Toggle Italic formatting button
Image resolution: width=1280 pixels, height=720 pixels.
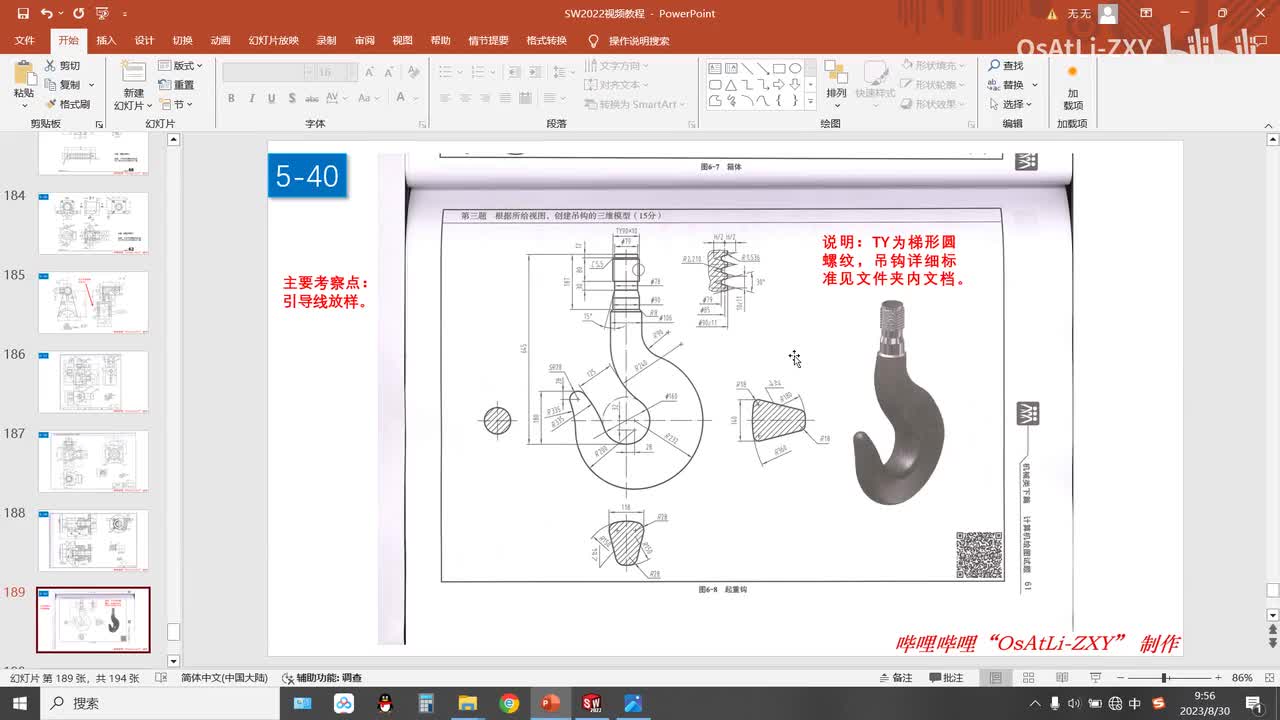pos(251,98)
